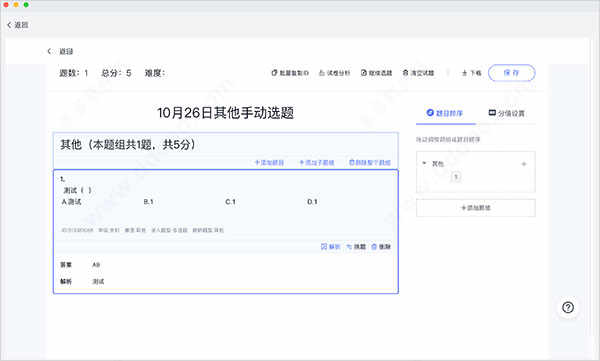Image resolution: width=600 pixels, height=361 pixels.
Task: Click 添加题目 add question link
Action: click(269, 162)
